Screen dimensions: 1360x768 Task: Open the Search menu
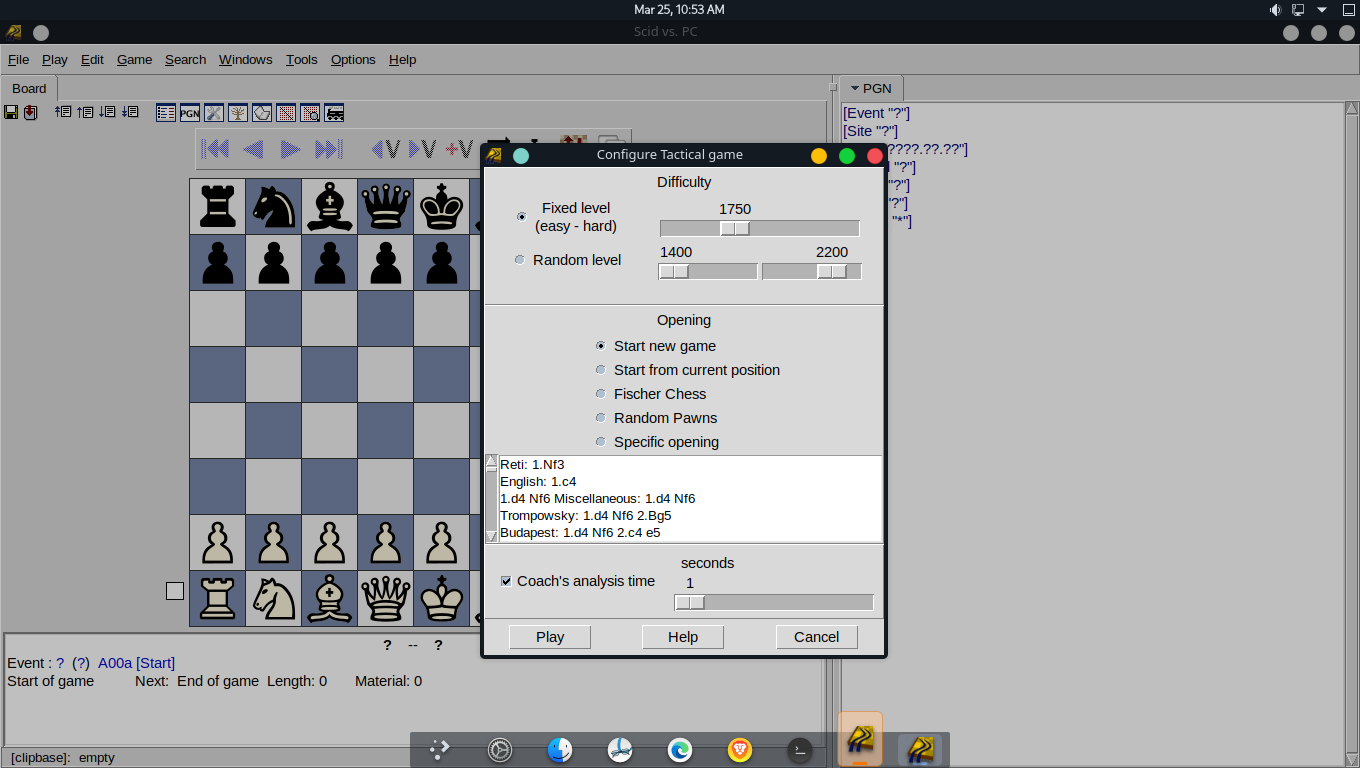(x=185, y=60)
